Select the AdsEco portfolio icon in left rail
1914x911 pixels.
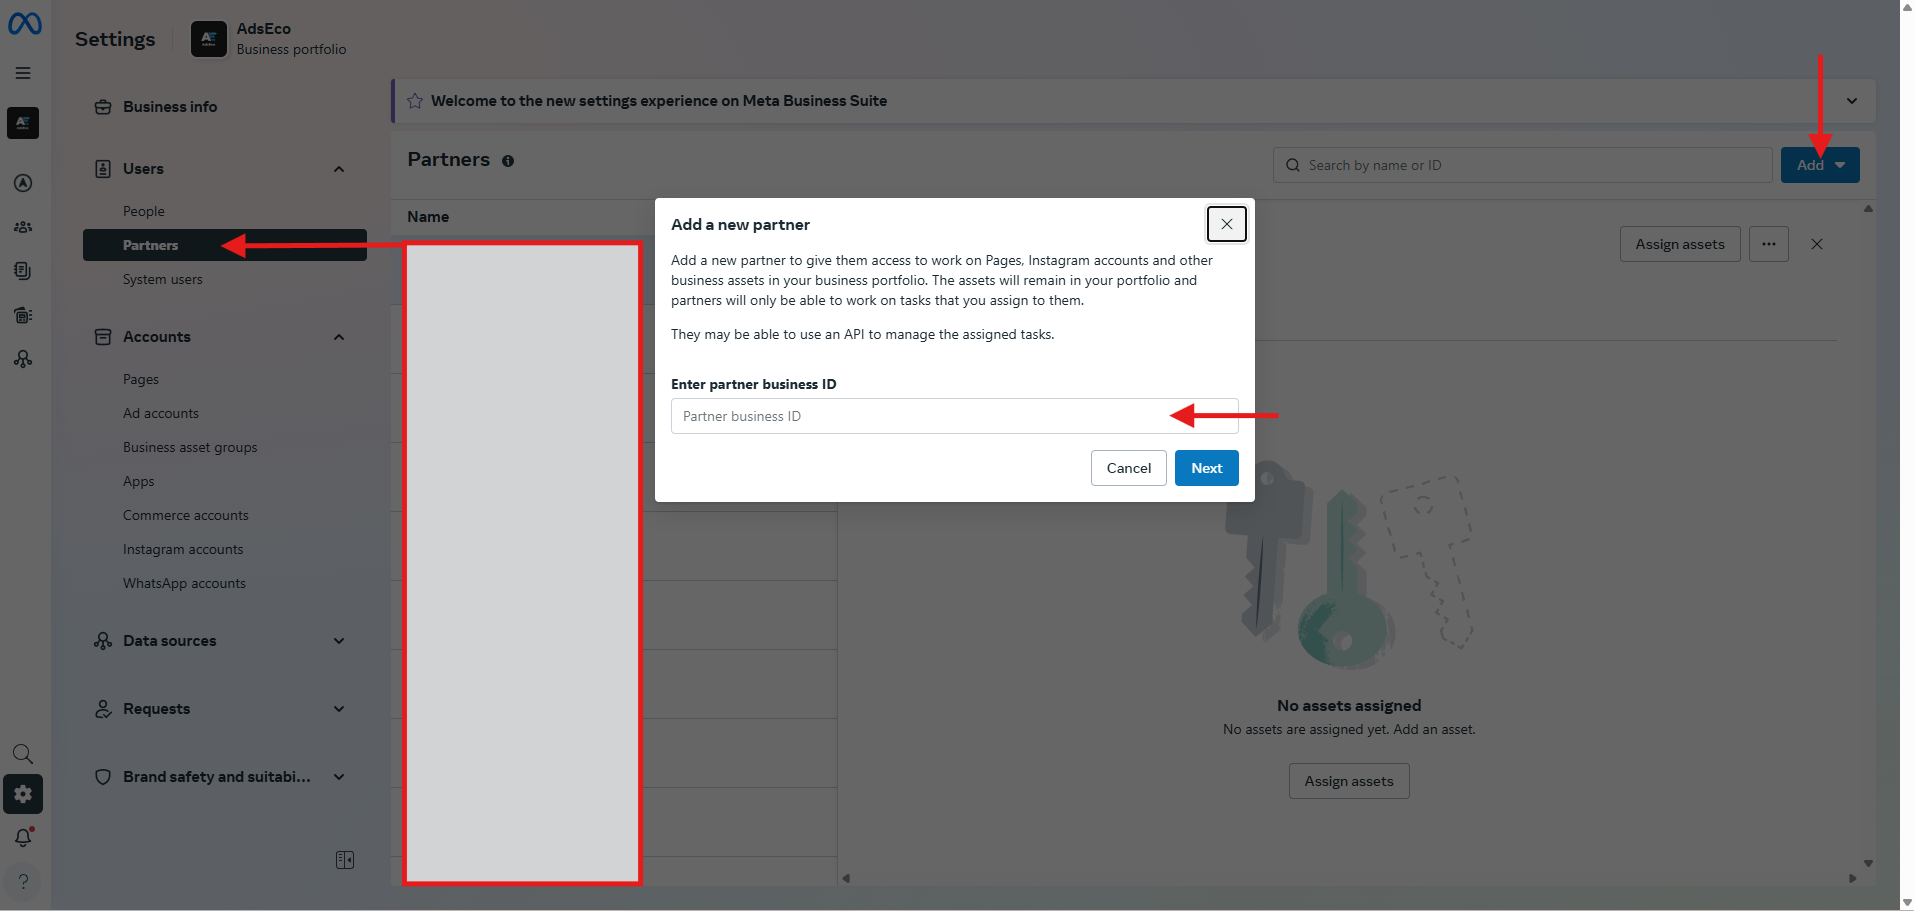click(x=23, y=123)
